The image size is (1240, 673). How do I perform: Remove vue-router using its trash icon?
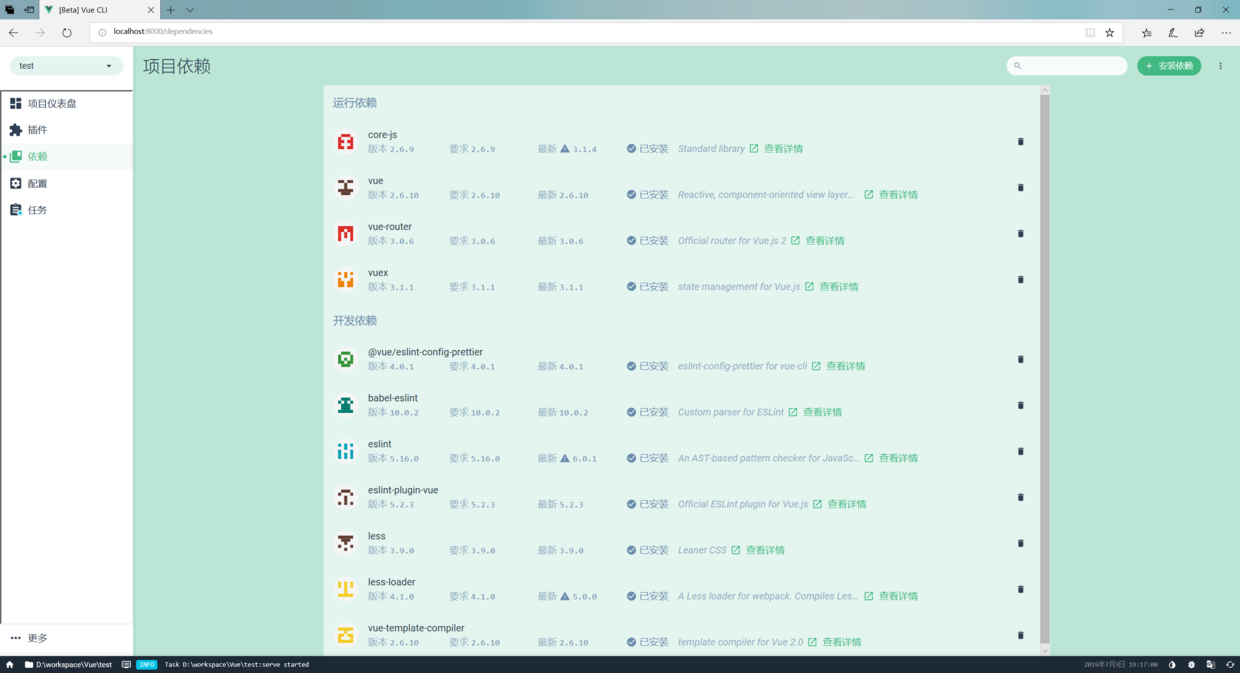pos(1020,234)
